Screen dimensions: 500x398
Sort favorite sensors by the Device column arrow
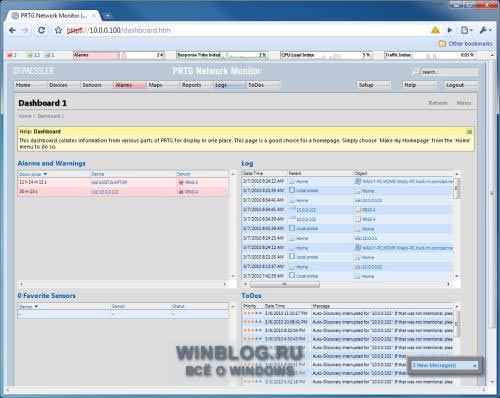pos(36,306)
